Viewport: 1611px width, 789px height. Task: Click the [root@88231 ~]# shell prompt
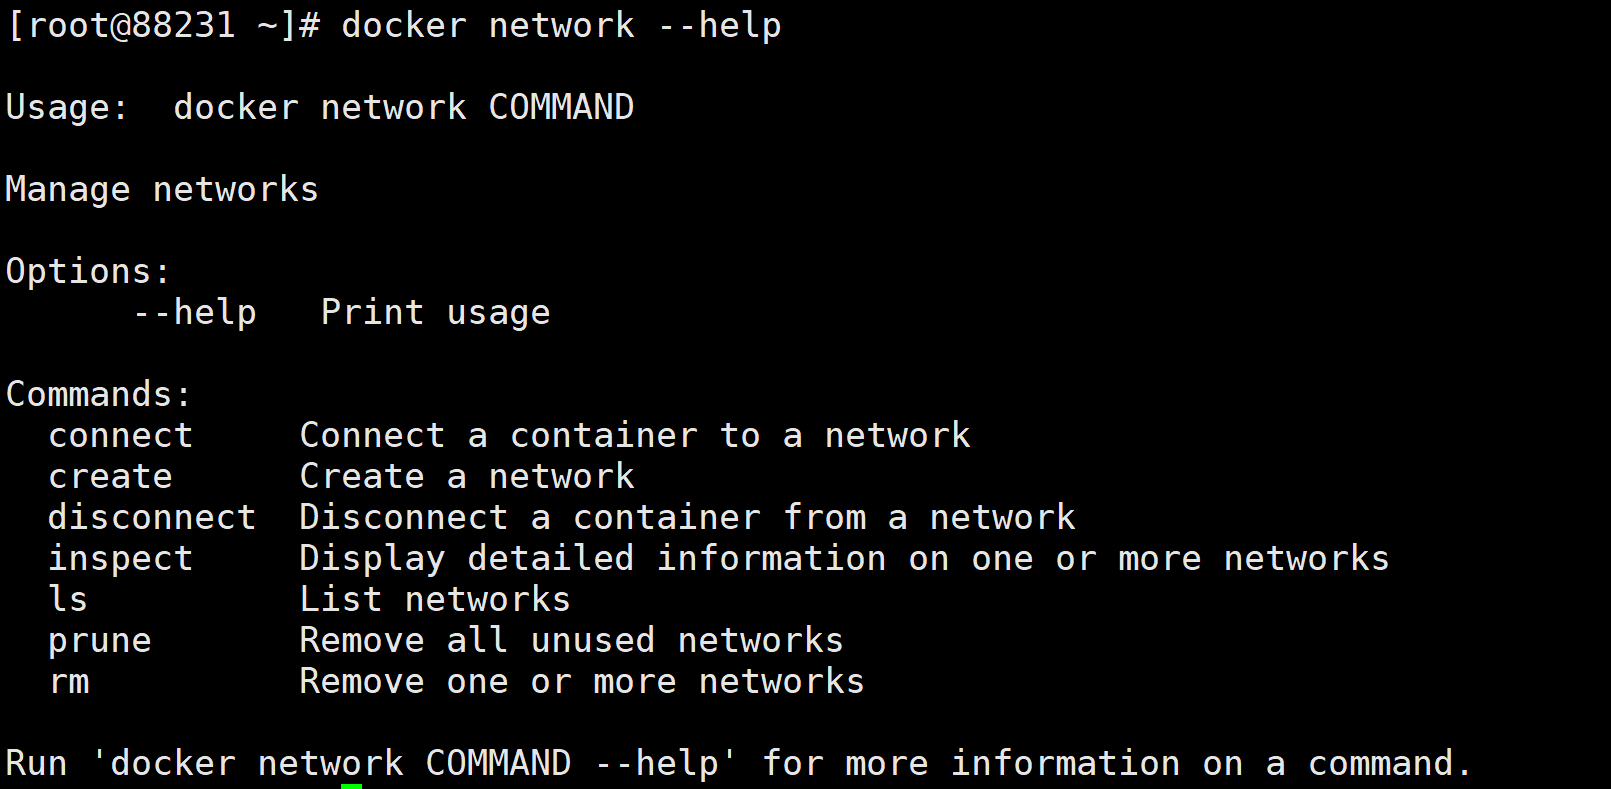pyautogui.click(x=163, y=26)
